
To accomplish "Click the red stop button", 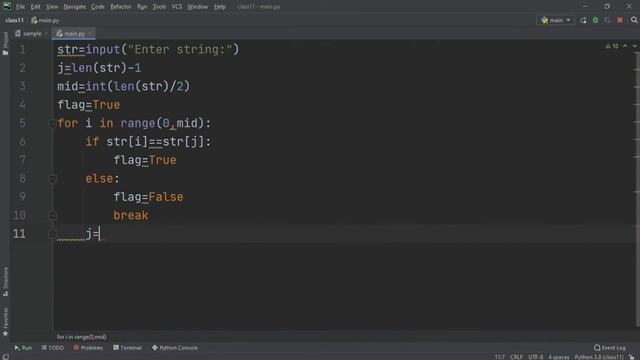I will coord(620,20).
